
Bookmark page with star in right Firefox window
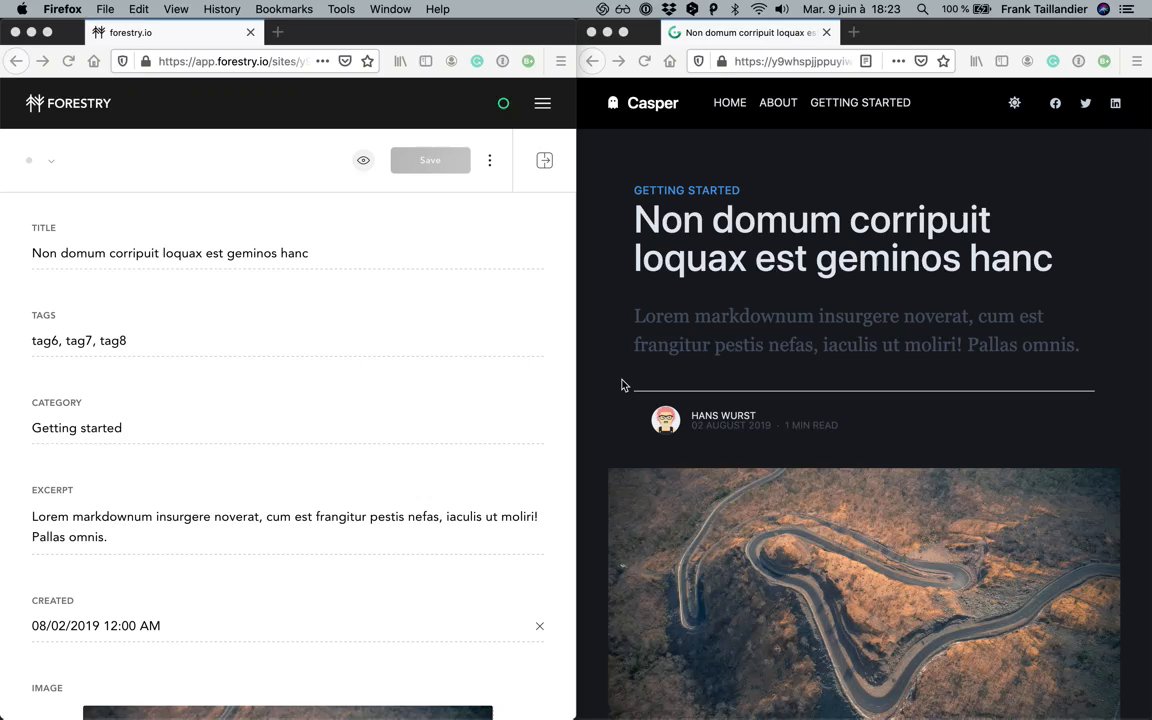coord(943,61)
